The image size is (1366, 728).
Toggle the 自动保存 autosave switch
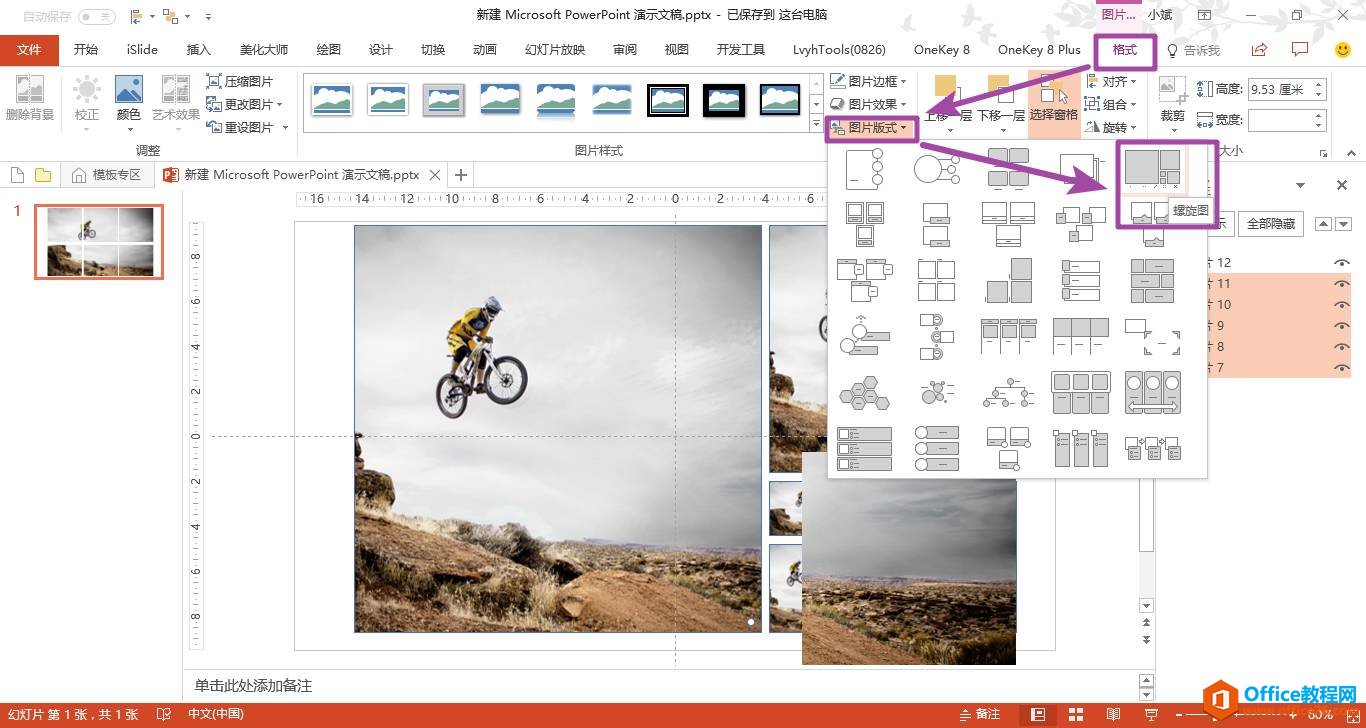click(96, 16)
